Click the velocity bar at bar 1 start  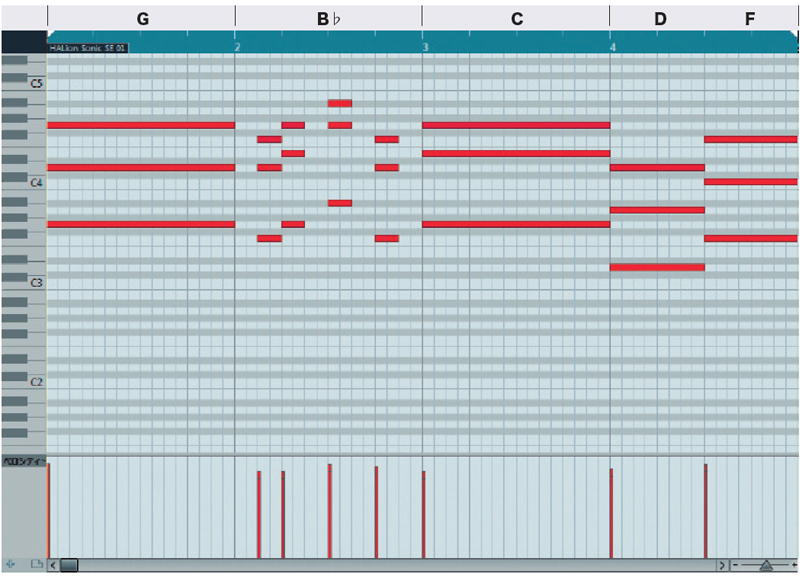point(48,511)
